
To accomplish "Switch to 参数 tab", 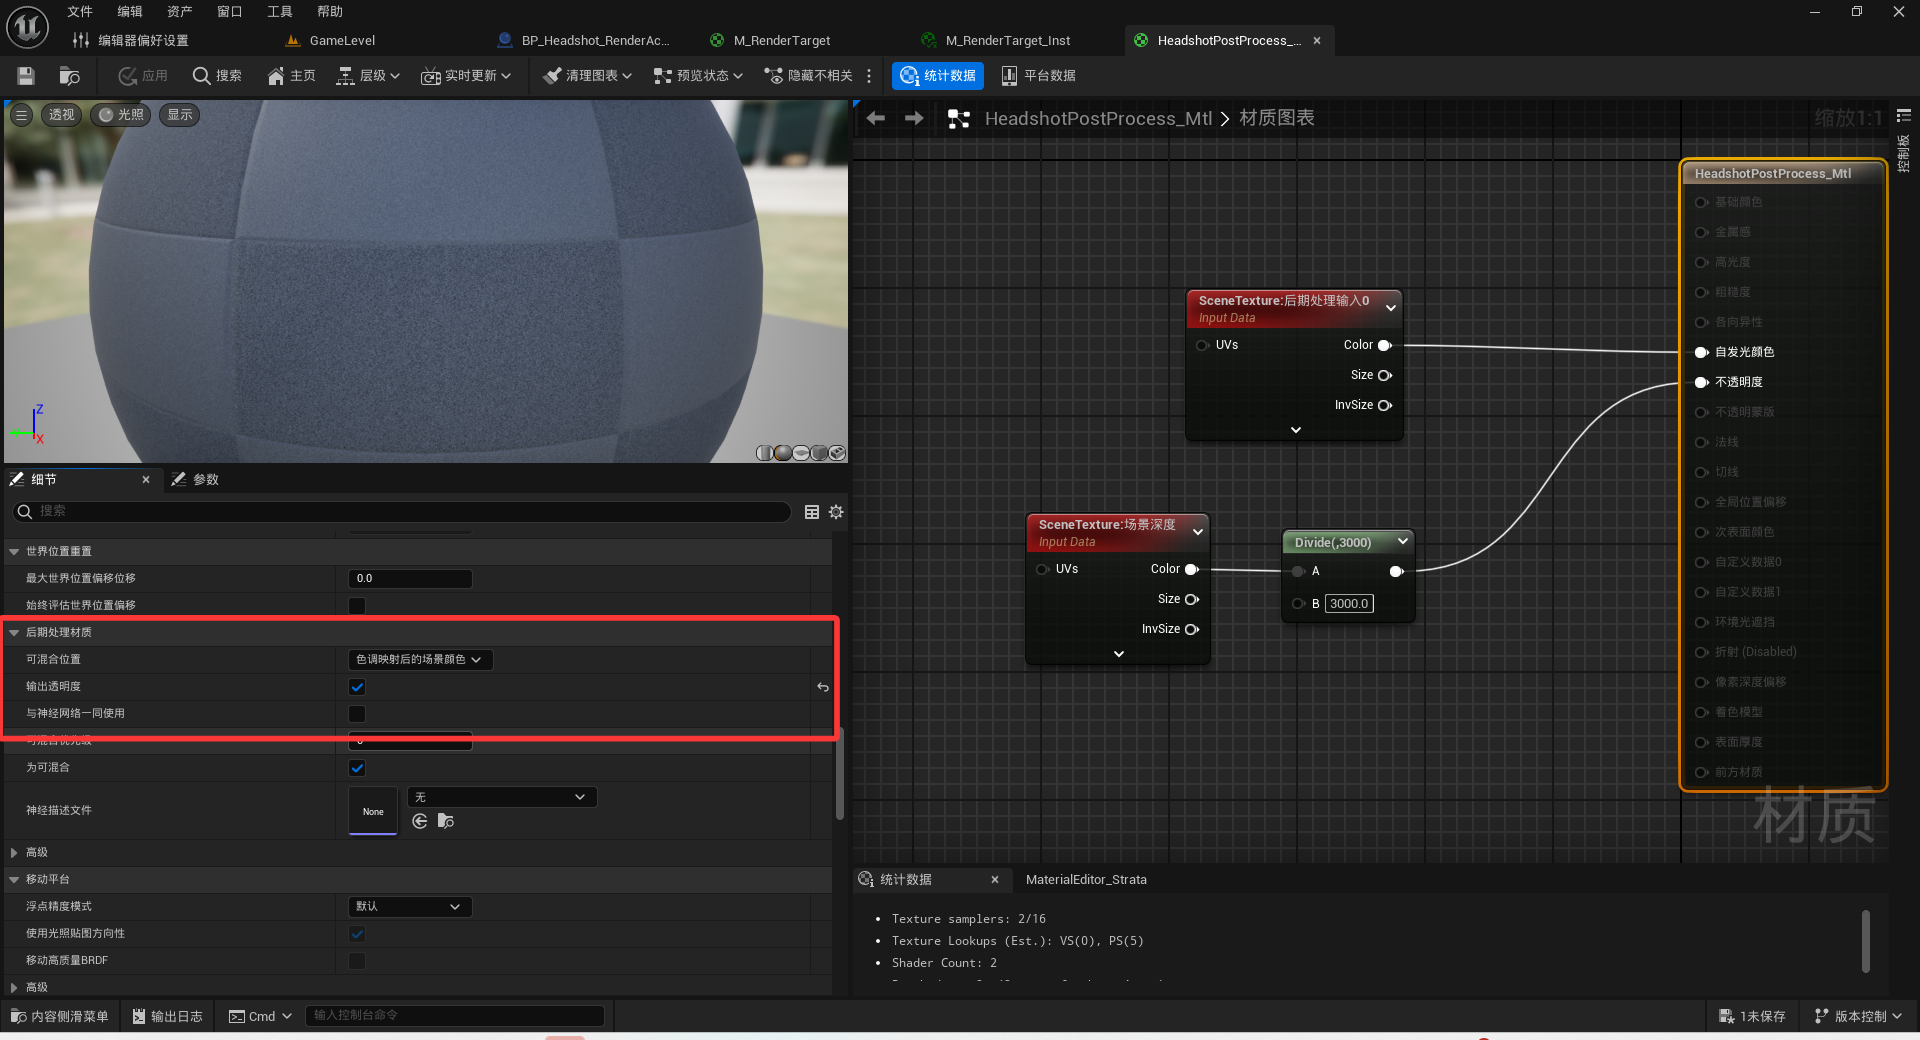I will pos(196,480).
